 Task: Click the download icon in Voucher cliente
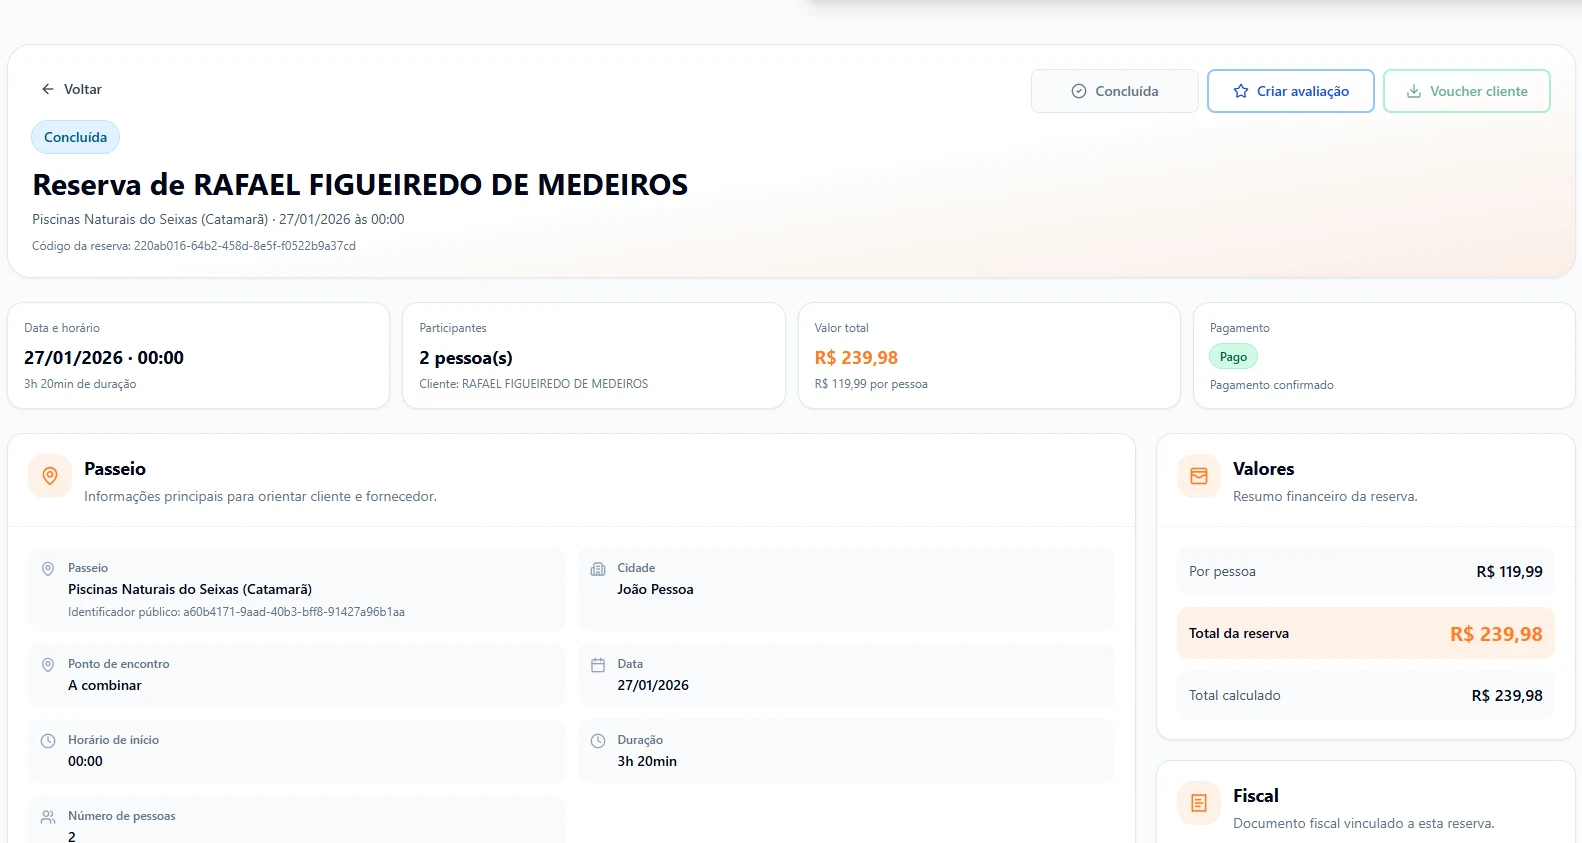coord(1414,91)
